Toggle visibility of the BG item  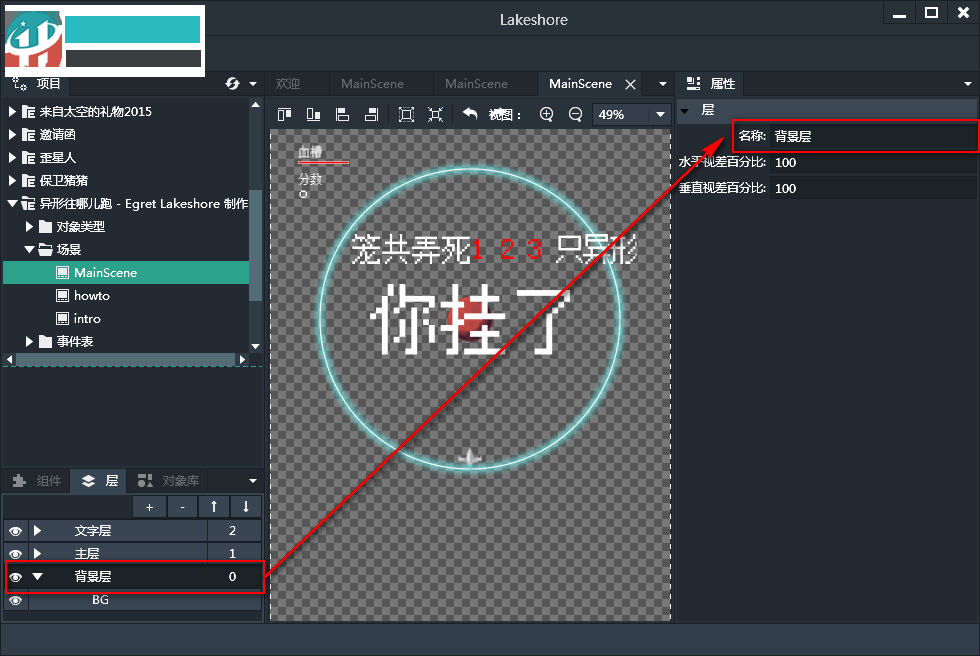[14, 600]
